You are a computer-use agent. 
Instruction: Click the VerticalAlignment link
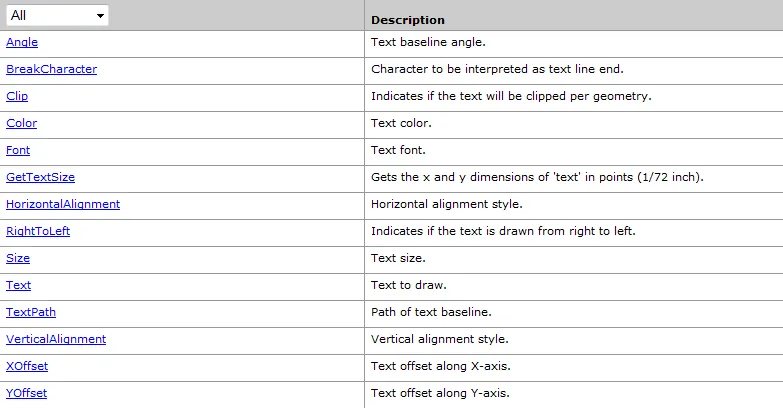click(56, 339)
